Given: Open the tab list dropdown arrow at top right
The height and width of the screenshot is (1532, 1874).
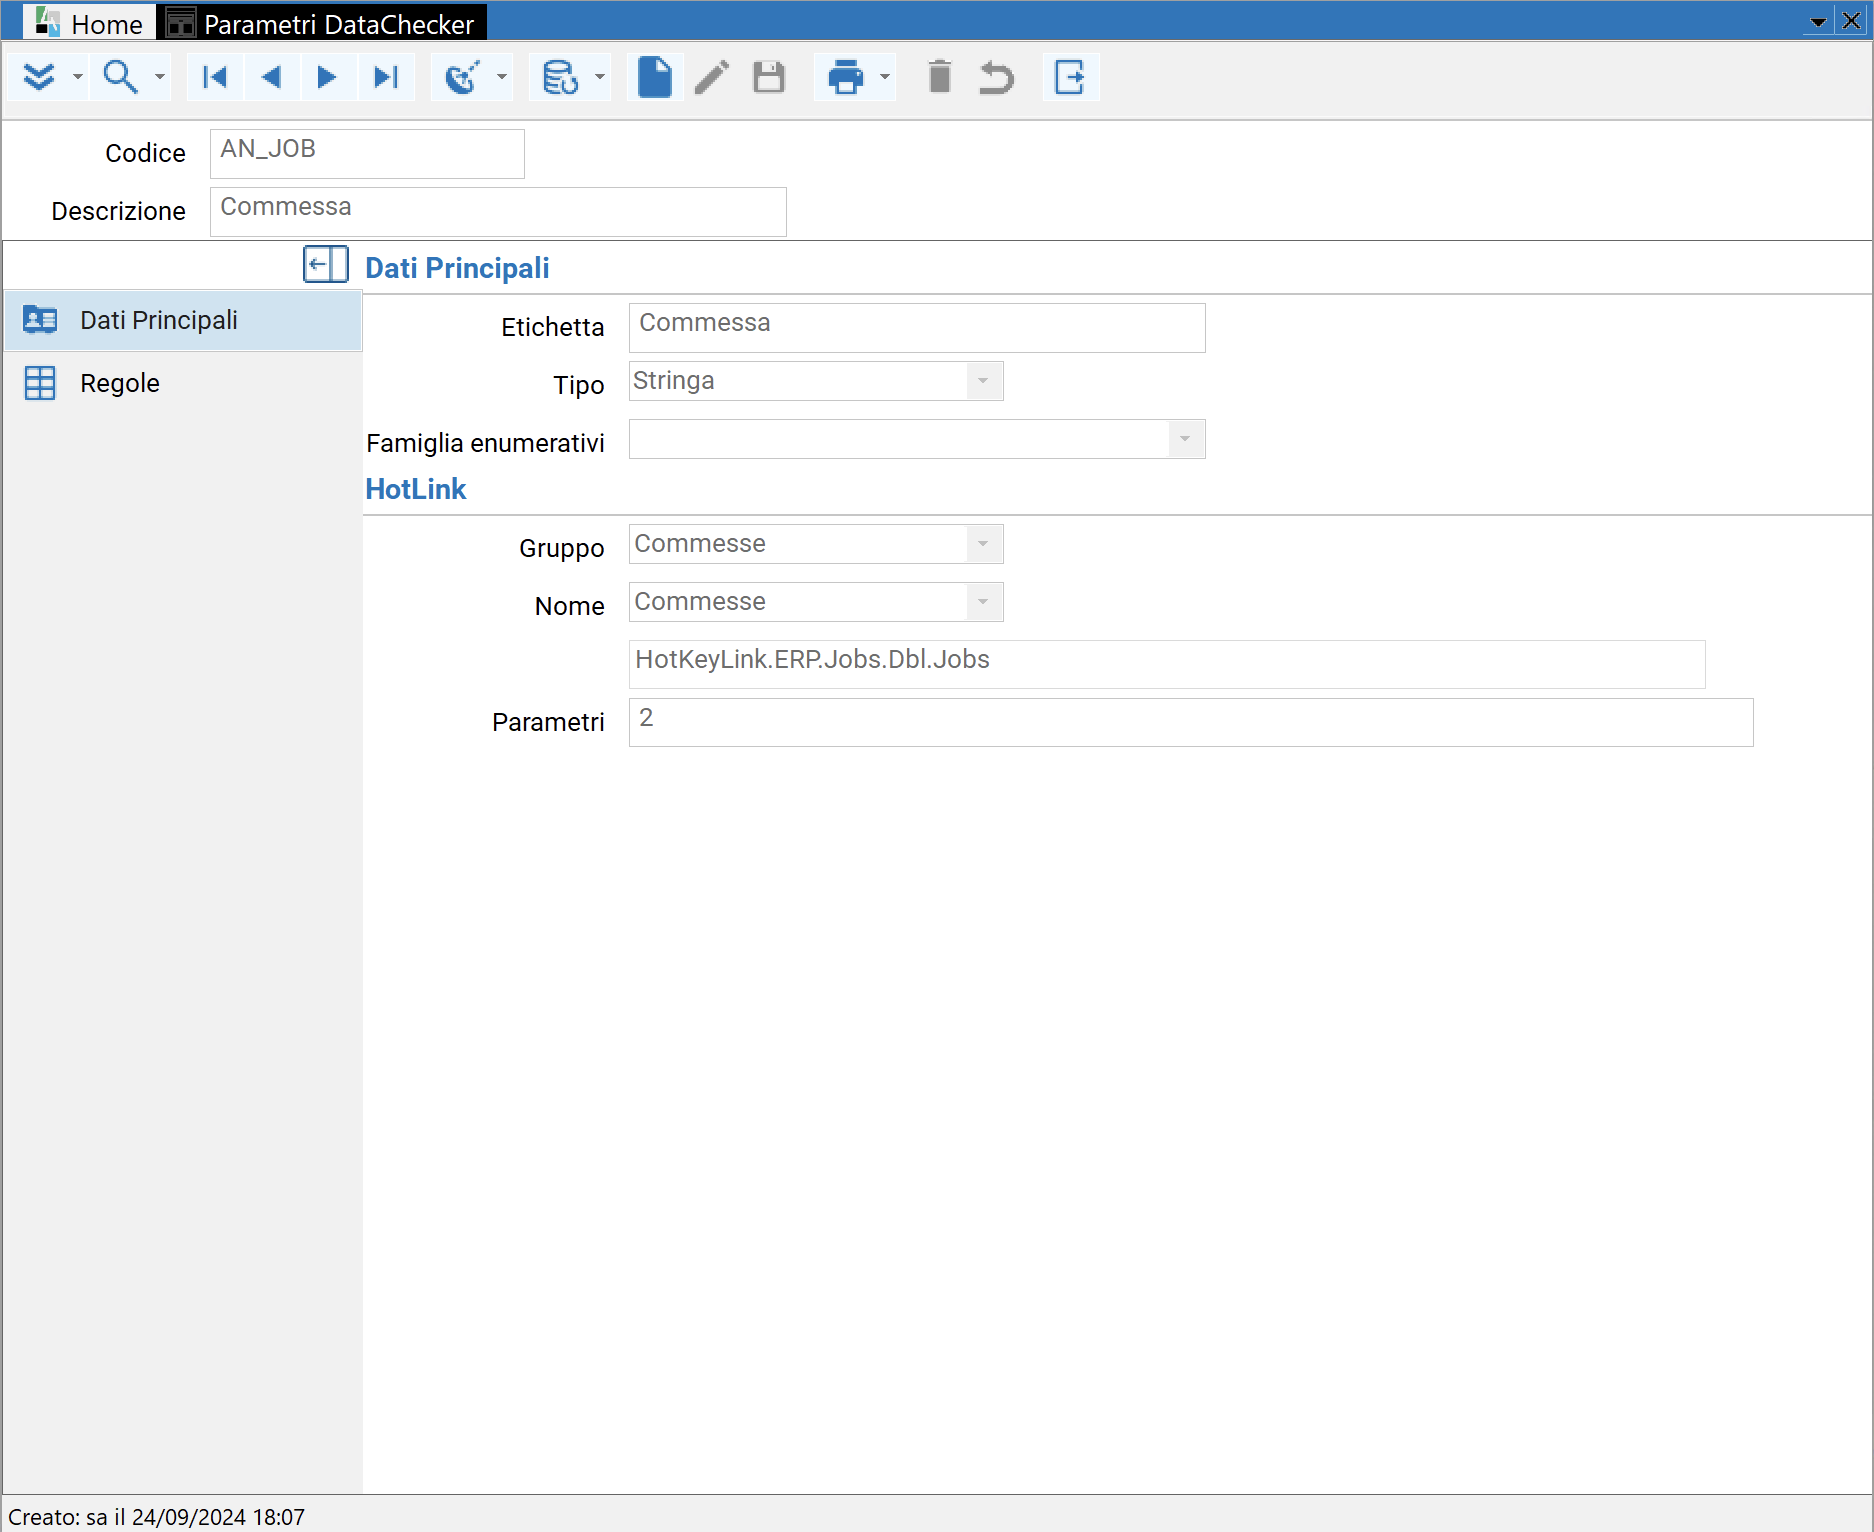Looking at the screenshot, I should coord(1819,22).
